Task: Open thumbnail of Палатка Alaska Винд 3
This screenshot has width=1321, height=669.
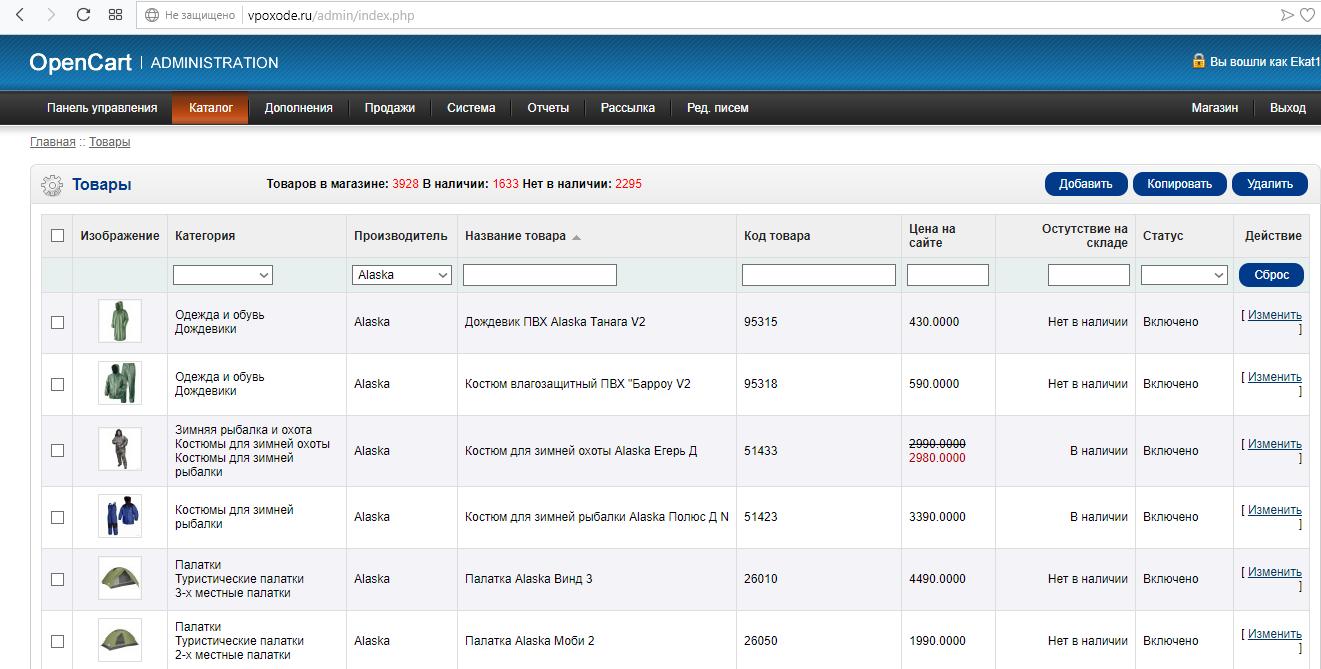Action: (120, 578)
